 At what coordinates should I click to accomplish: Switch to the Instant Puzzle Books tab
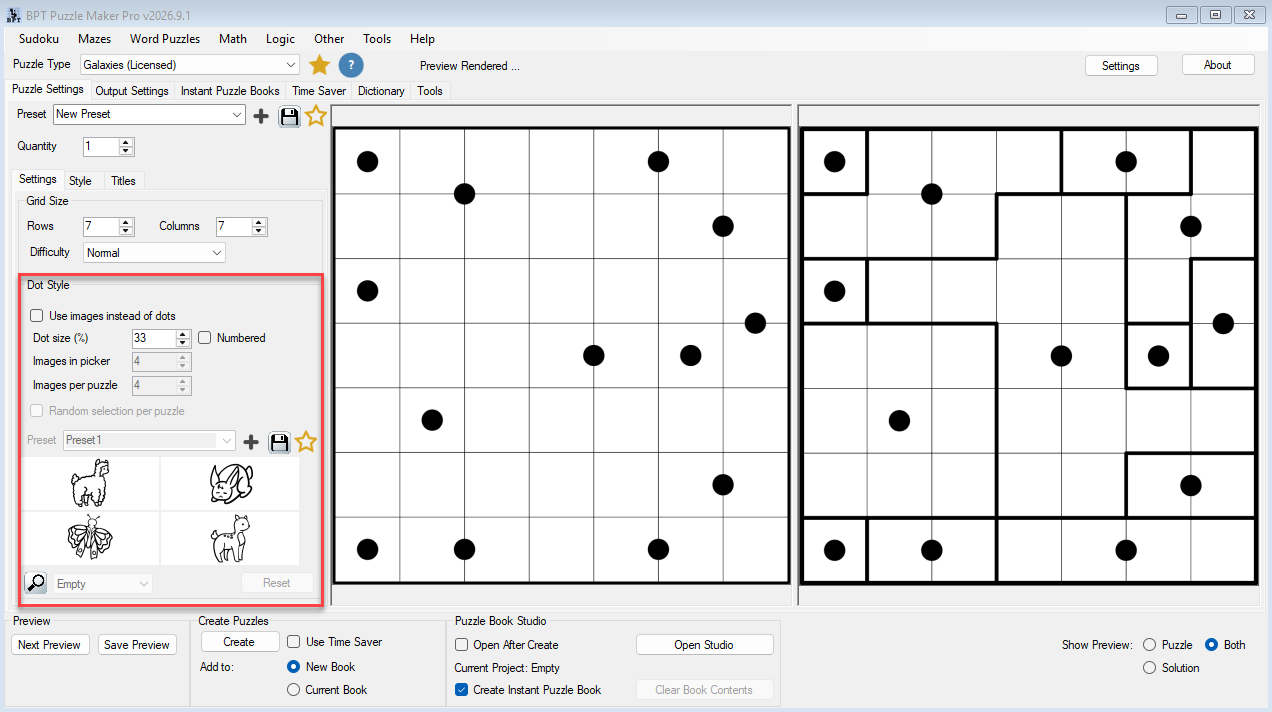(x=230, y=91)
